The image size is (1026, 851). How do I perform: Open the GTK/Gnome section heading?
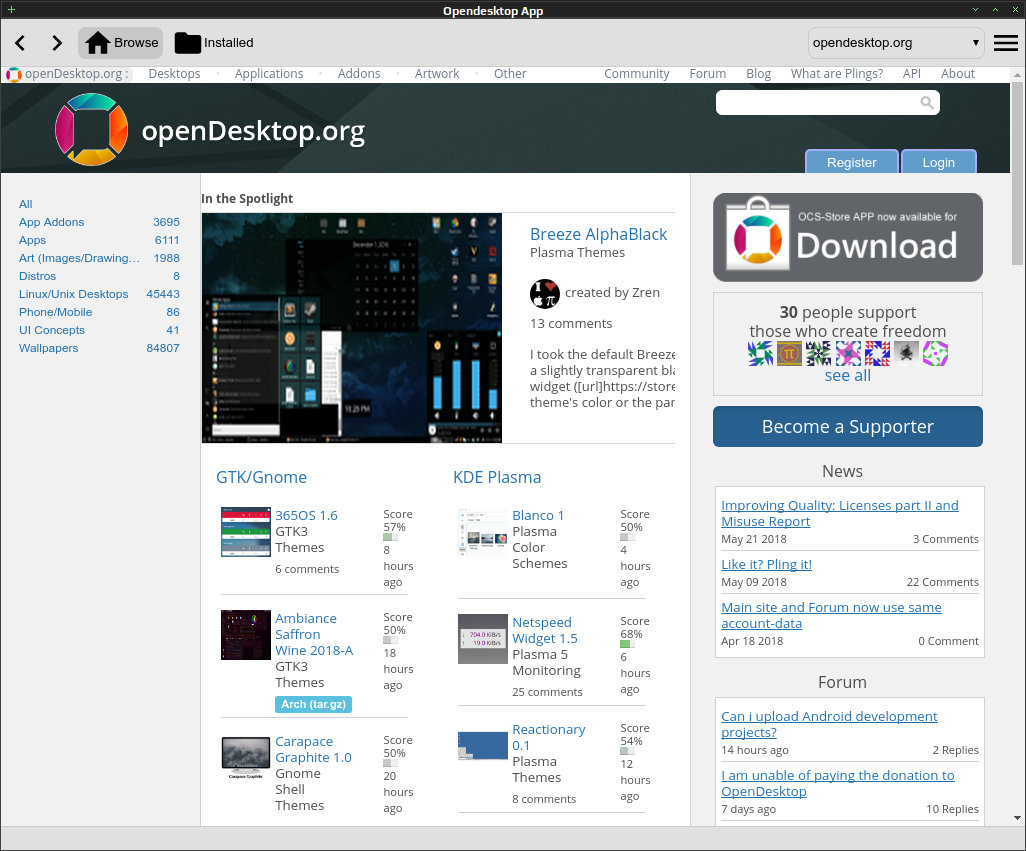[x=261, y=478]
